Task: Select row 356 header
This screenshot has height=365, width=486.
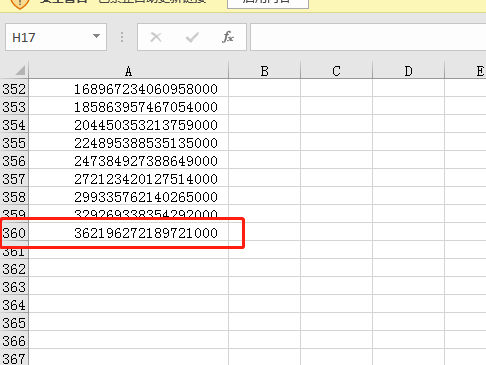Action: coord(14,161)
